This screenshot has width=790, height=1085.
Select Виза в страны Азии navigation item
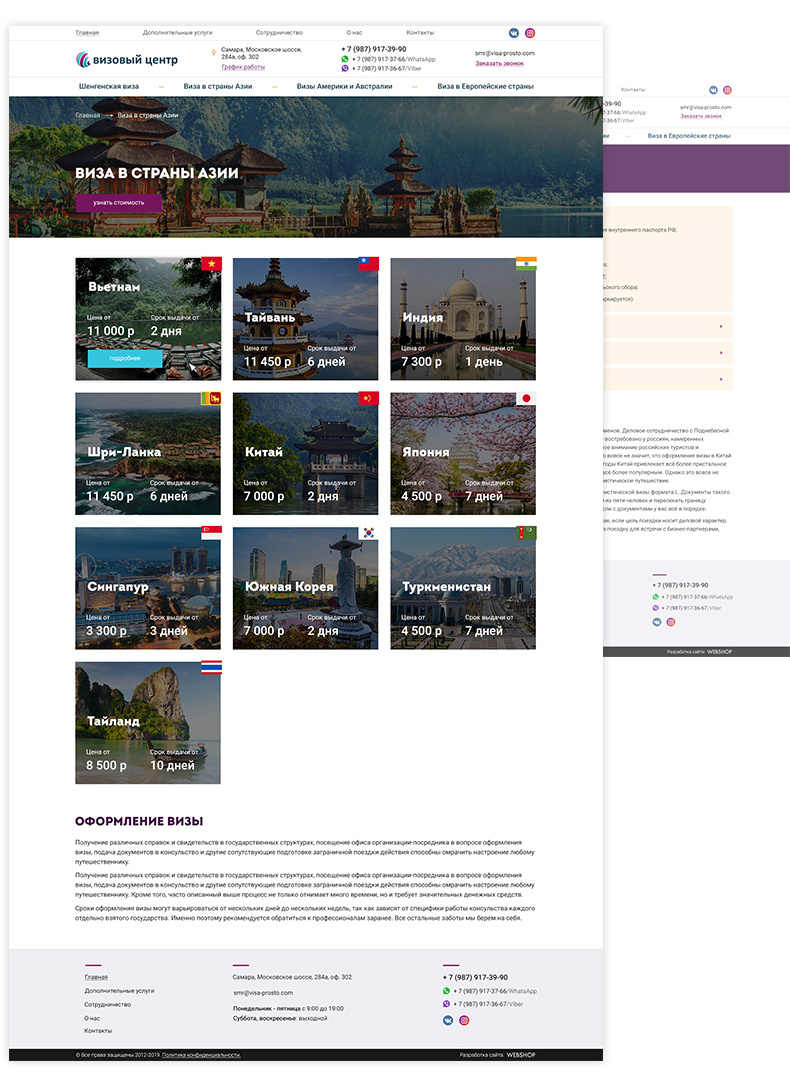218,86
